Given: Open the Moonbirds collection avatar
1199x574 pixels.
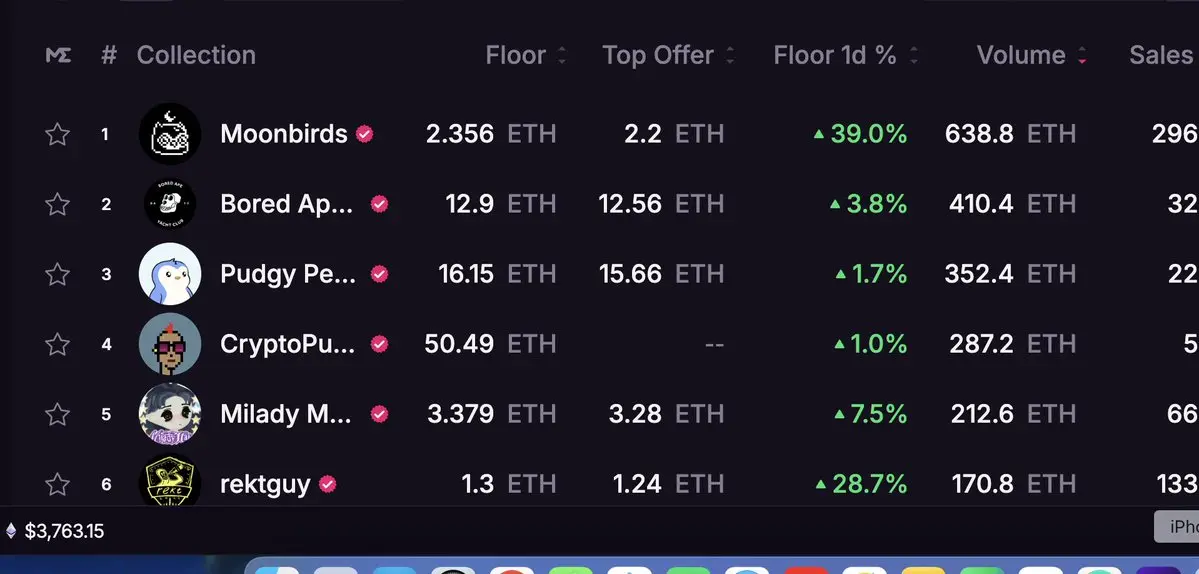Looking at the screenshot, I should pyautogui.click(x=170, y=134).
